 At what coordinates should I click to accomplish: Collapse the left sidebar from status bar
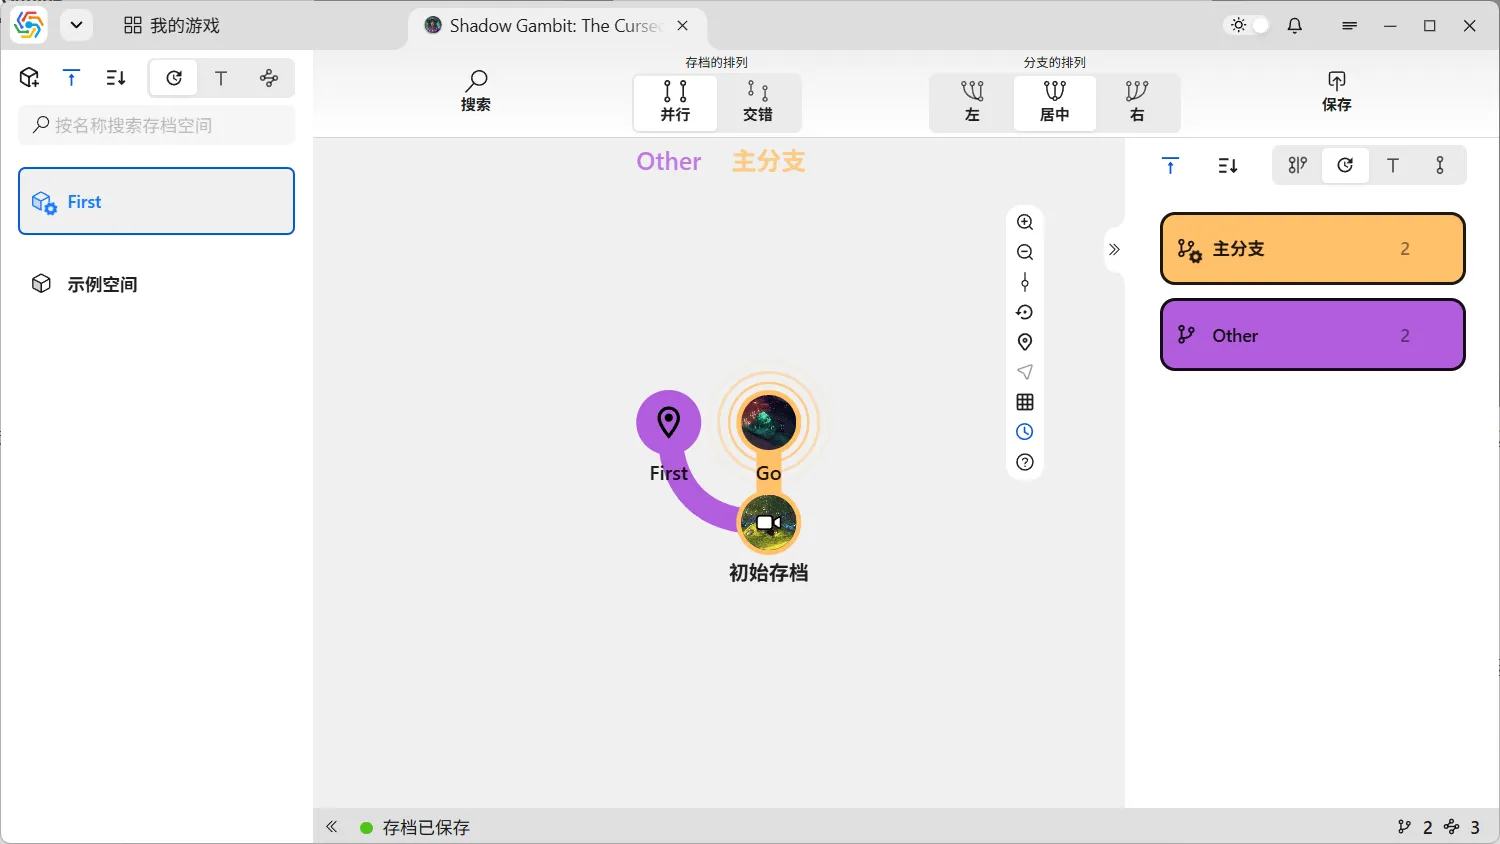(332, 827)
